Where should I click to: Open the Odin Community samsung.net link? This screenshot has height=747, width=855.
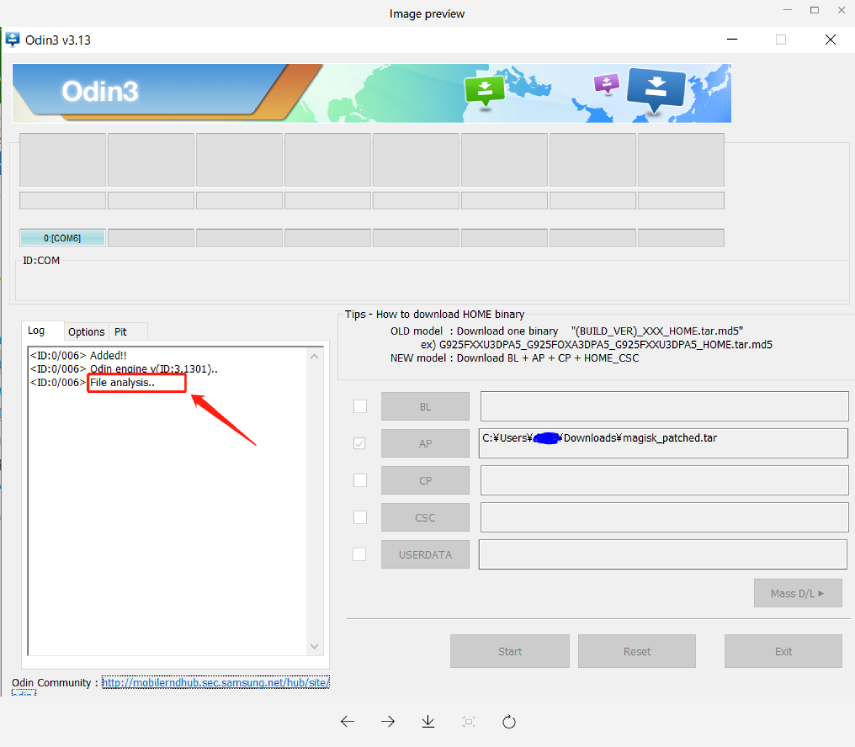(x=216, y=683)
